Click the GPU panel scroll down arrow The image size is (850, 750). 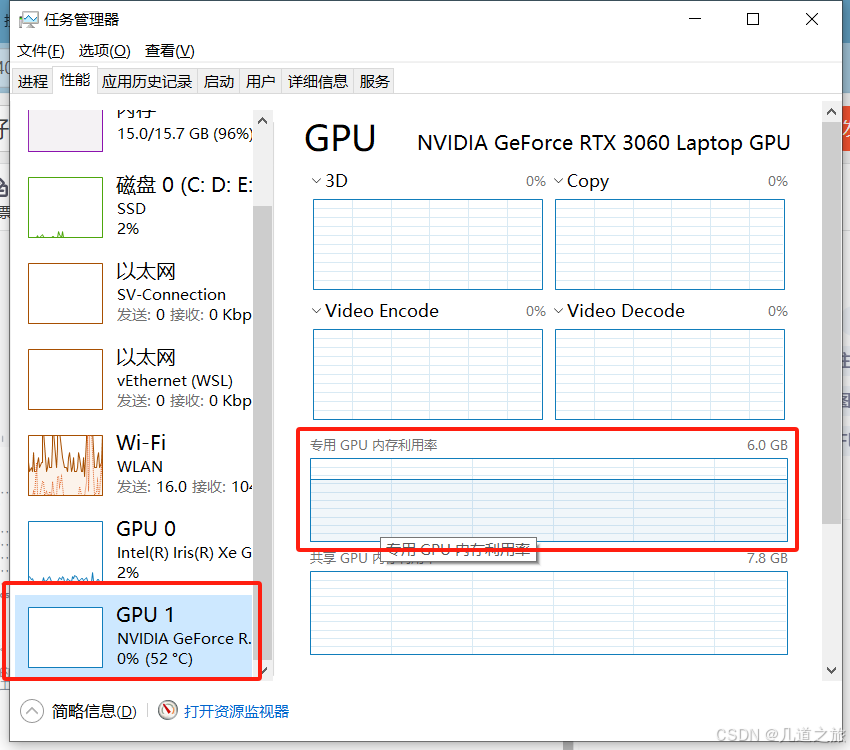coord(831,670)
